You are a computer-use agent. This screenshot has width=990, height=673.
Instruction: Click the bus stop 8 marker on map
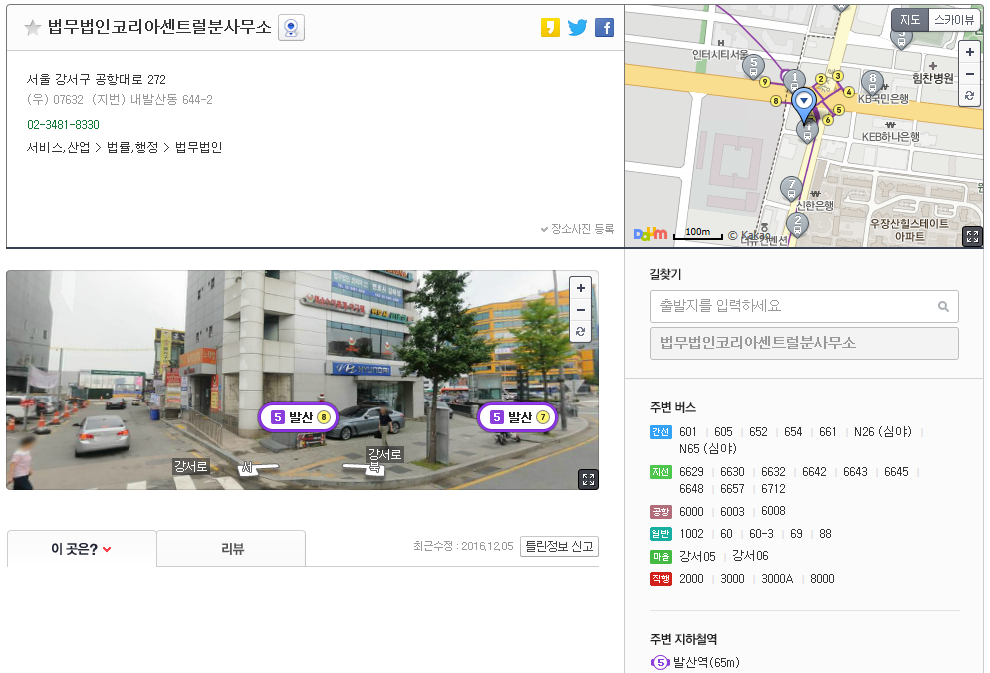(x=873, y=81)
